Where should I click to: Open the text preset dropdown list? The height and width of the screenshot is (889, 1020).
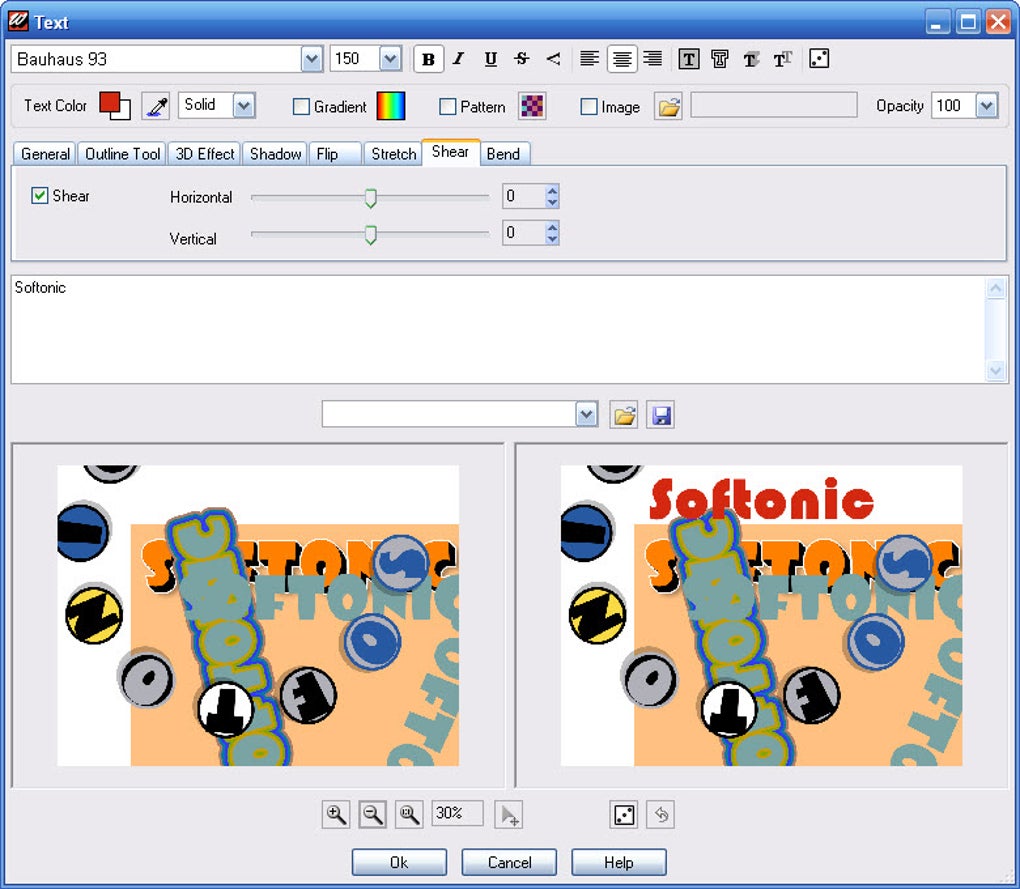pyautogui.click(x=587, y=414)
